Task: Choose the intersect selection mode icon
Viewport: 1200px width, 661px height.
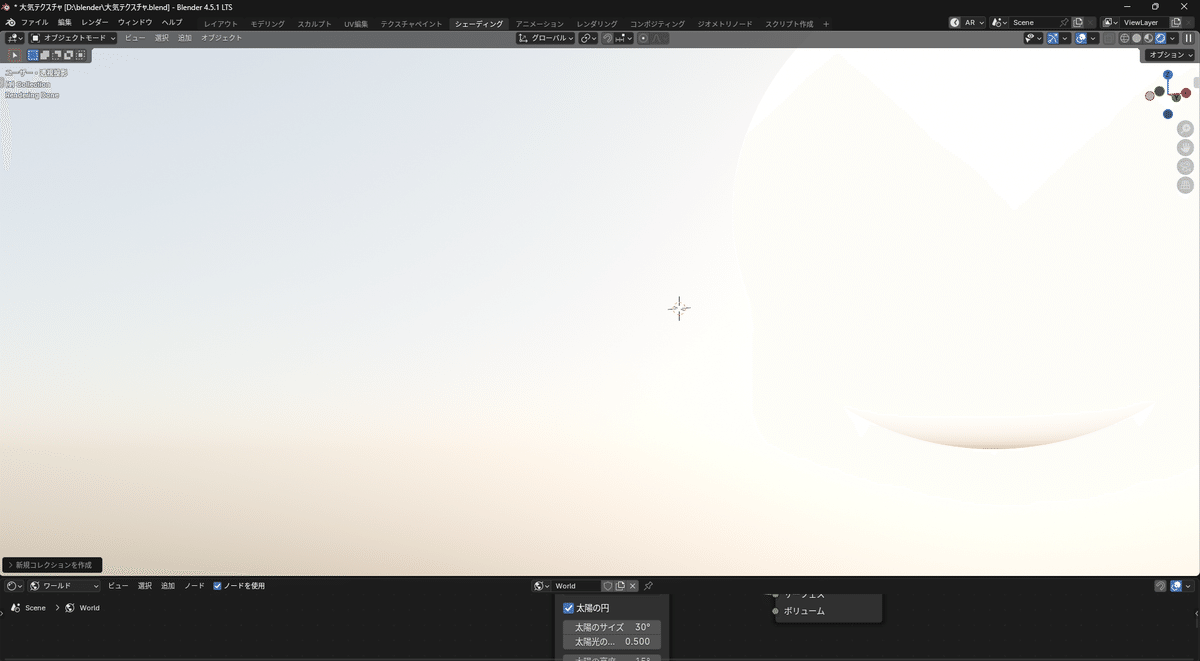Action: tap(81, 55)
